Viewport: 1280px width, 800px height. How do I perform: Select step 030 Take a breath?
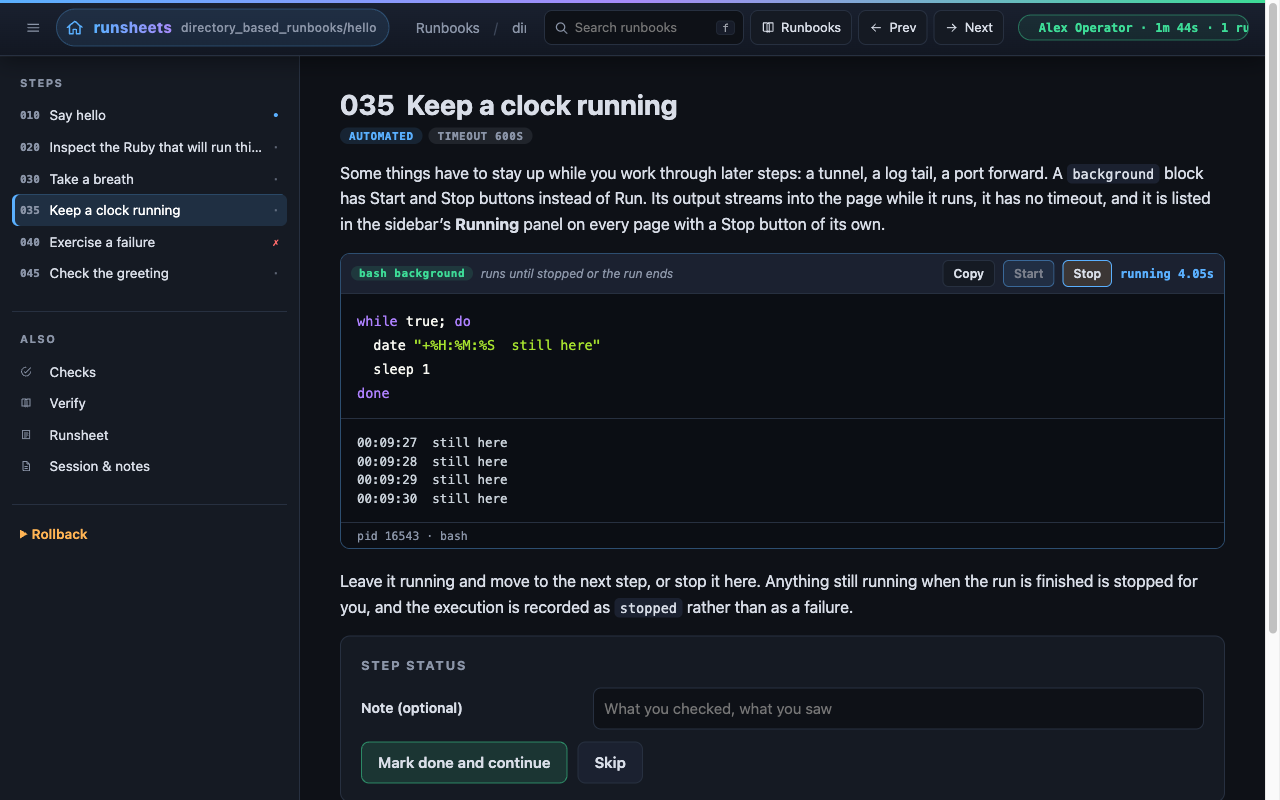(x=150, y=179)
